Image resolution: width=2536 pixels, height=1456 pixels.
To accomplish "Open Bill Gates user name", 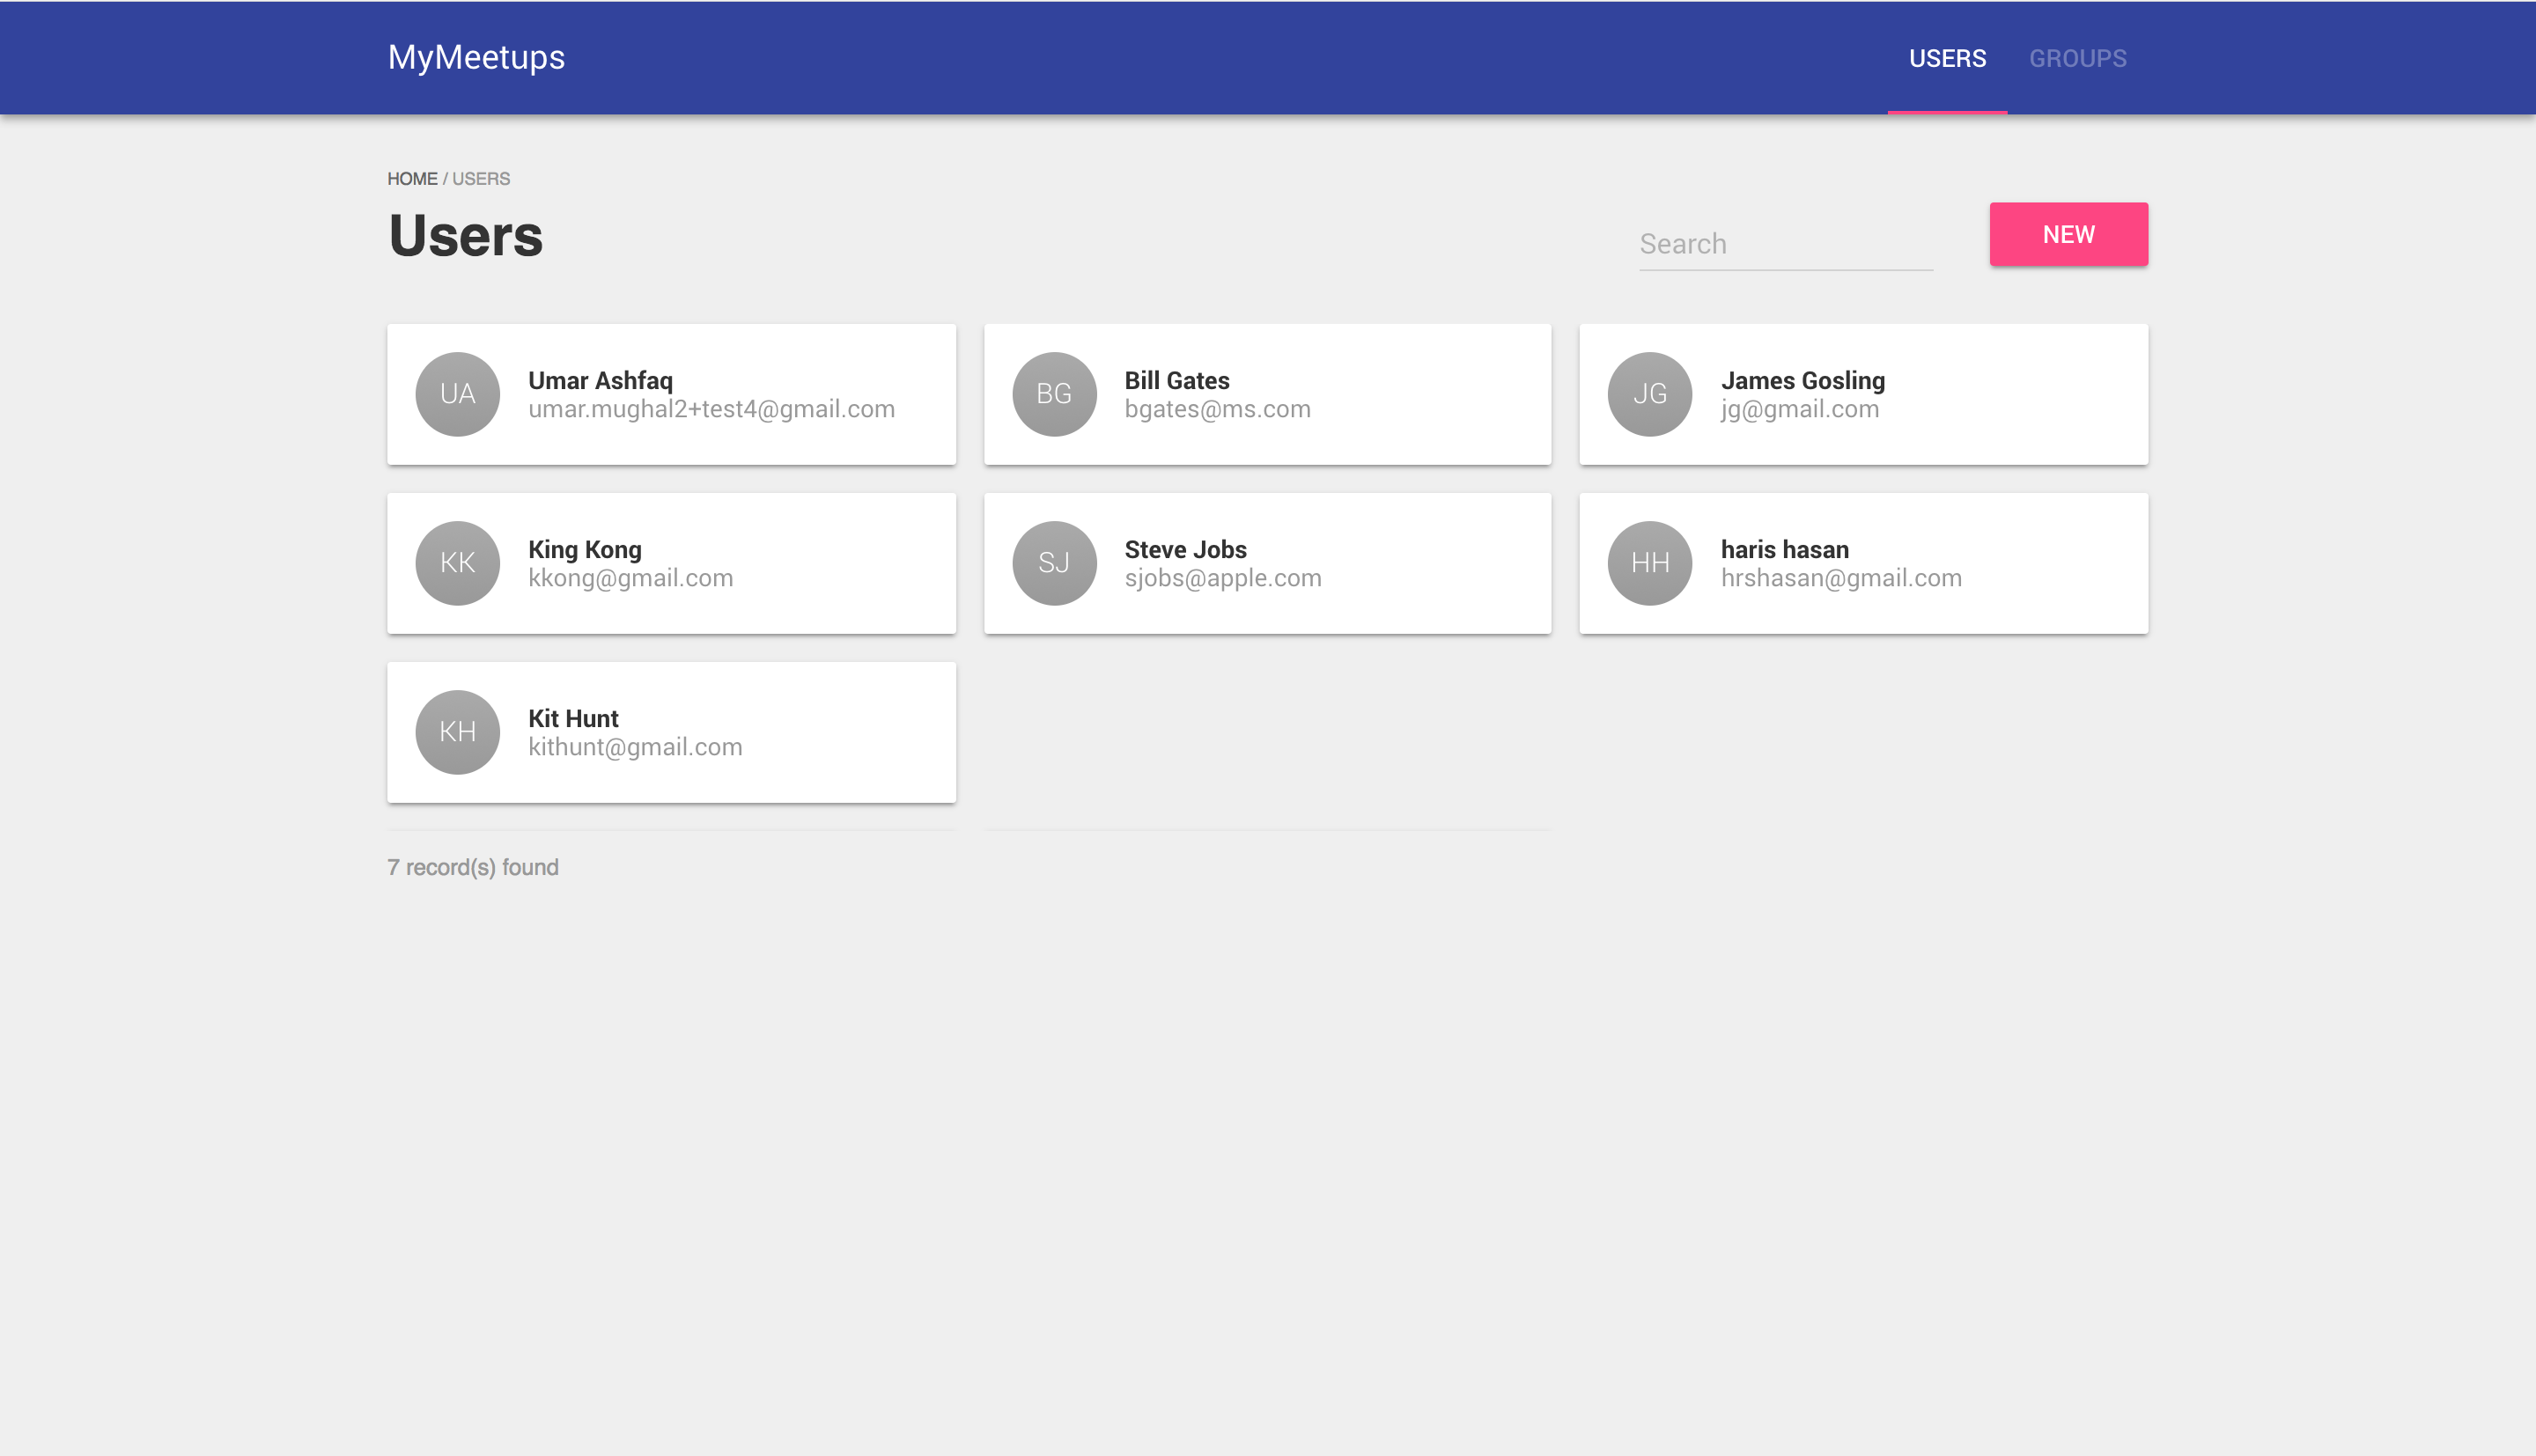I will coord(1176,380).
